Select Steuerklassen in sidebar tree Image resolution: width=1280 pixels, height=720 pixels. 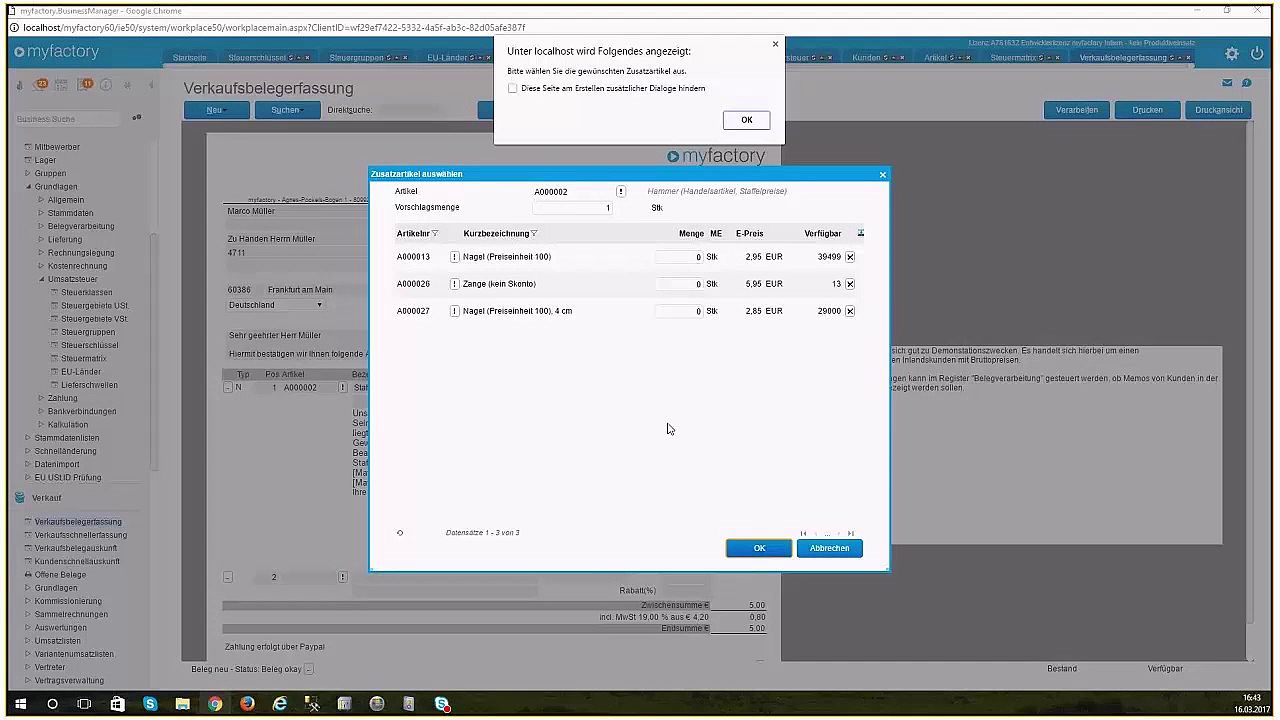pos(87,292)
